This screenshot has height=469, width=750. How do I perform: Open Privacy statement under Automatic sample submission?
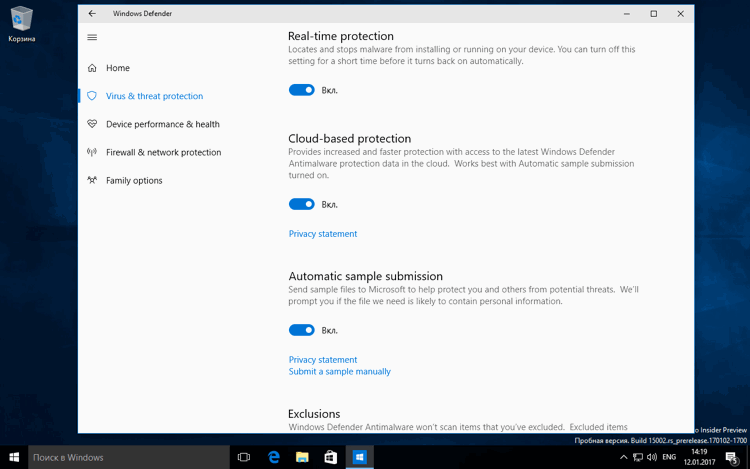(323, 360)
